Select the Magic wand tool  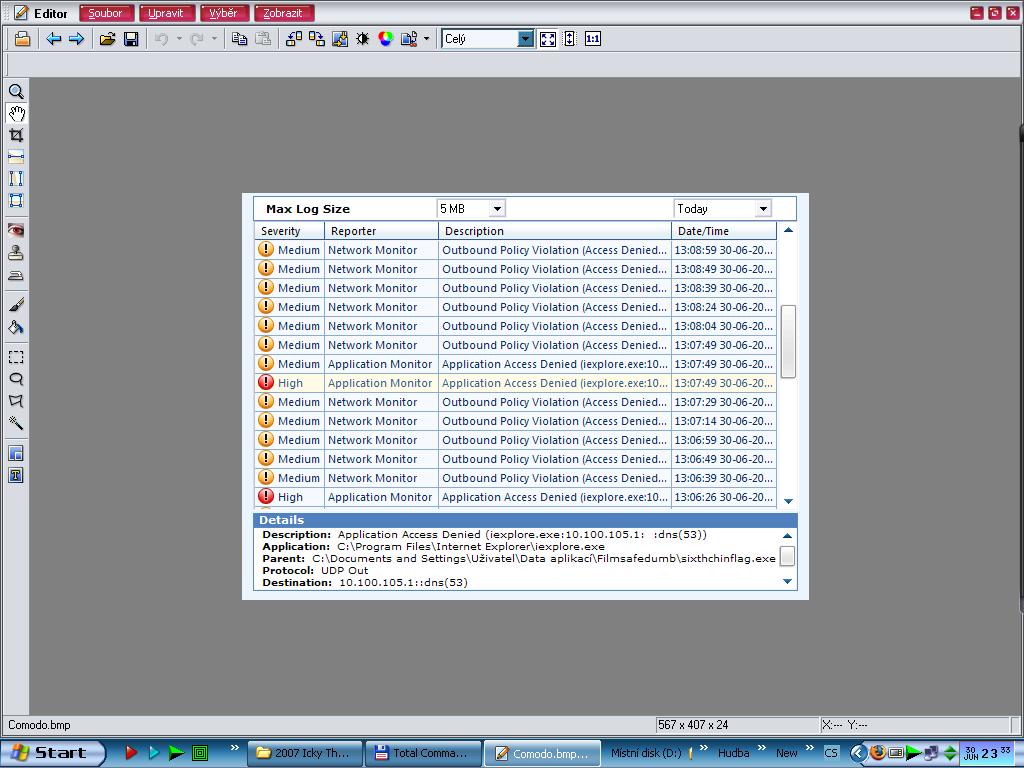point(16,423)
